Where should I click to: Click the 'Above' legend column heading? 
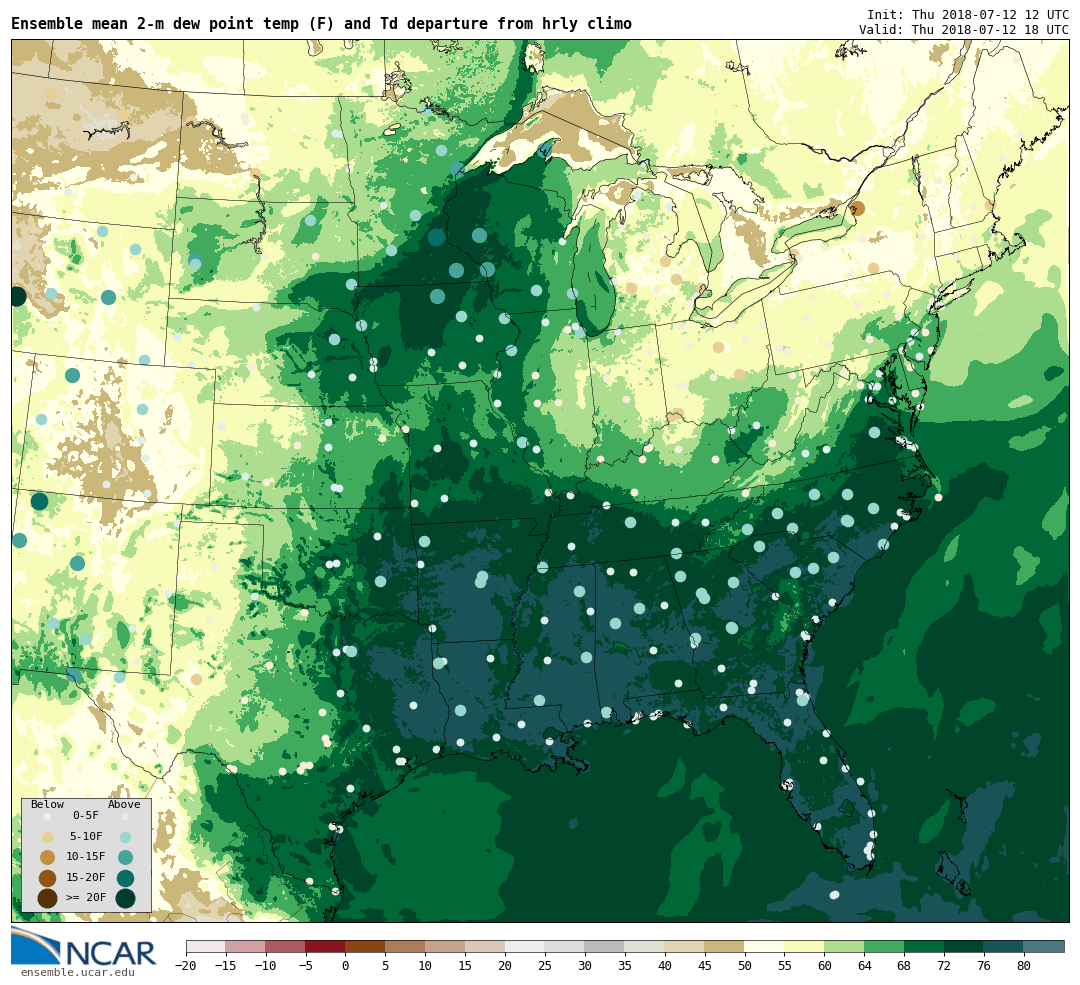click(x=124, y=805)
